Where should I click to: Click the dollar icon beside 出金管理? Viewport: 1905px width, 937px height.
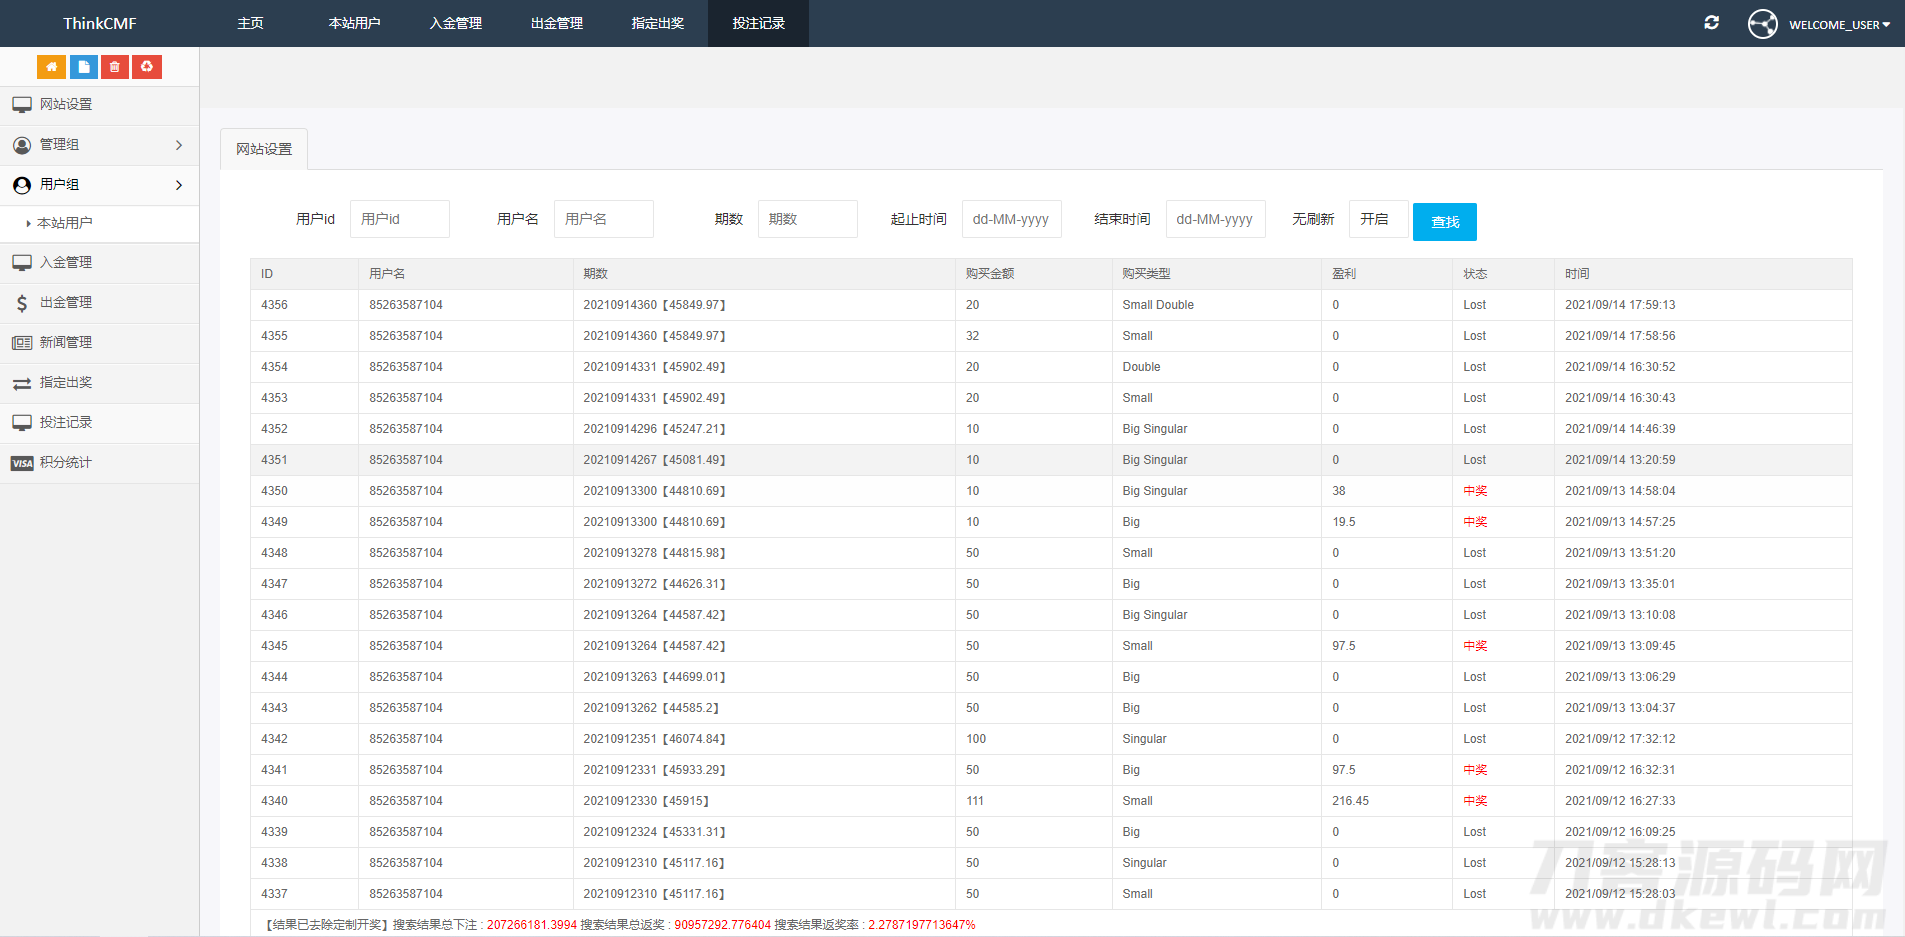coord(22,303)
